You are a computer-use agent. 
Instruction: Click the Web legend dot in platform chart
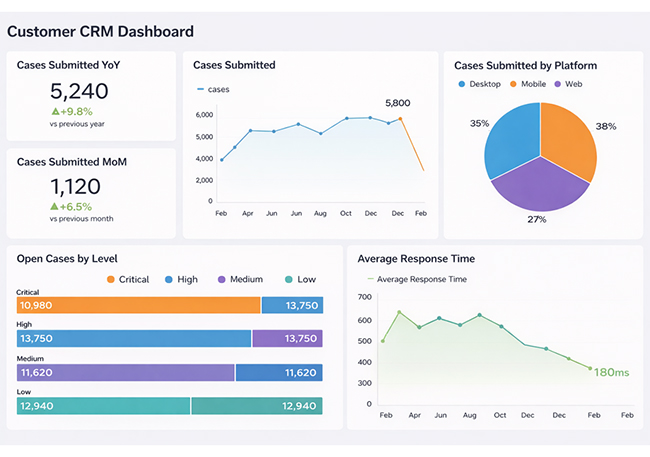click(558, 84)
